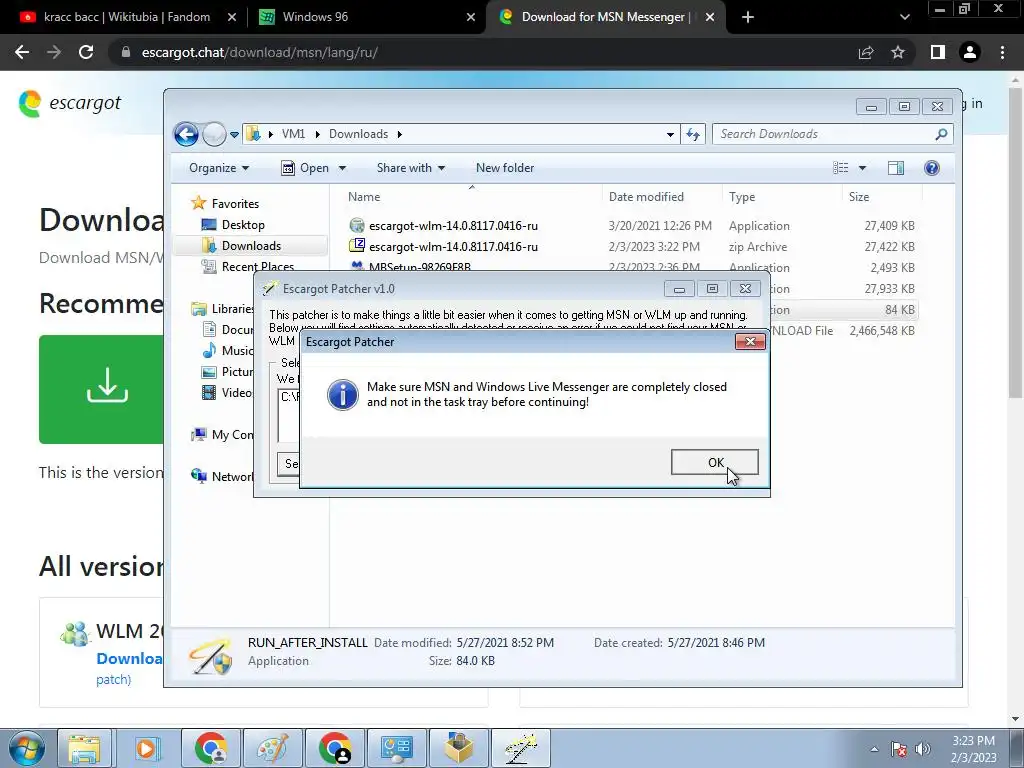
Task: Open the Share with menu
Action: (x=411, y=168)
